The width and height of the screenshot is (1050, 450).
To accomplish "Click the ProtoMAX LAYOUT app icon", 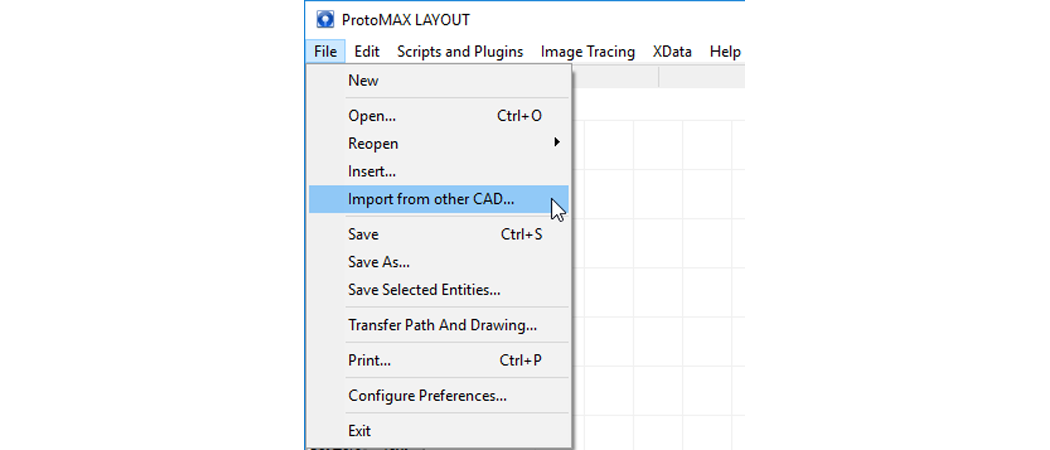I will (x=325, y=19).
